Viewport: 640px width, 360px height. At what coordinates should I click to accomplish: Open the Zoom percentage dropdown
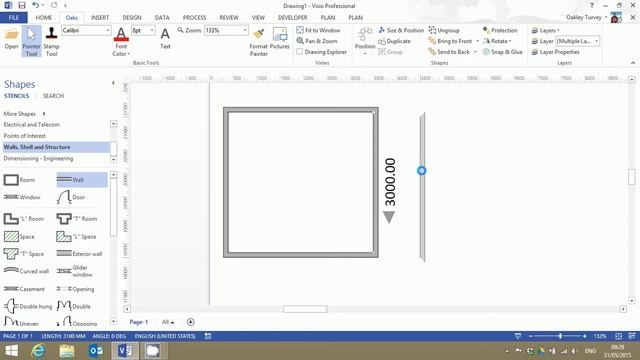coord(245,31)
